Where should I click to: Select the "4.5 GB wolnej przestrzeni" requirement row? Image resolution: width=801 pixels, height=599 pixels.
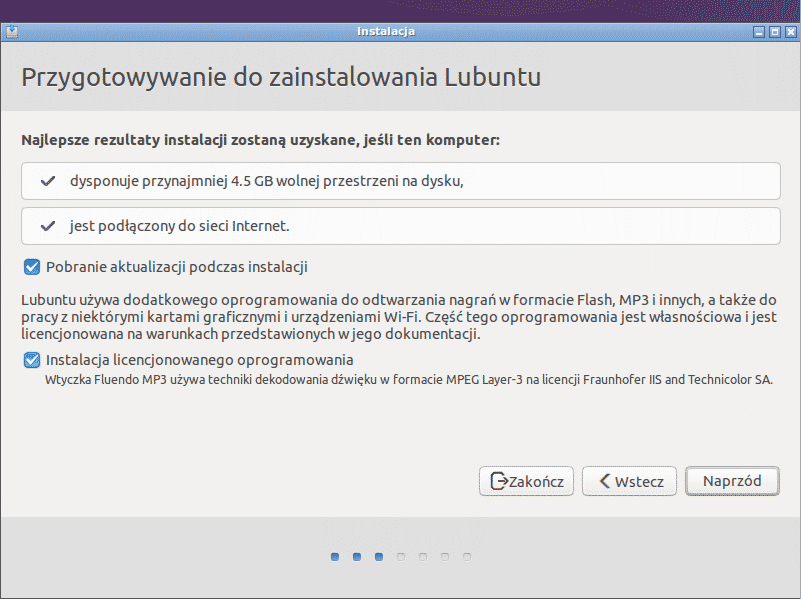400,181
